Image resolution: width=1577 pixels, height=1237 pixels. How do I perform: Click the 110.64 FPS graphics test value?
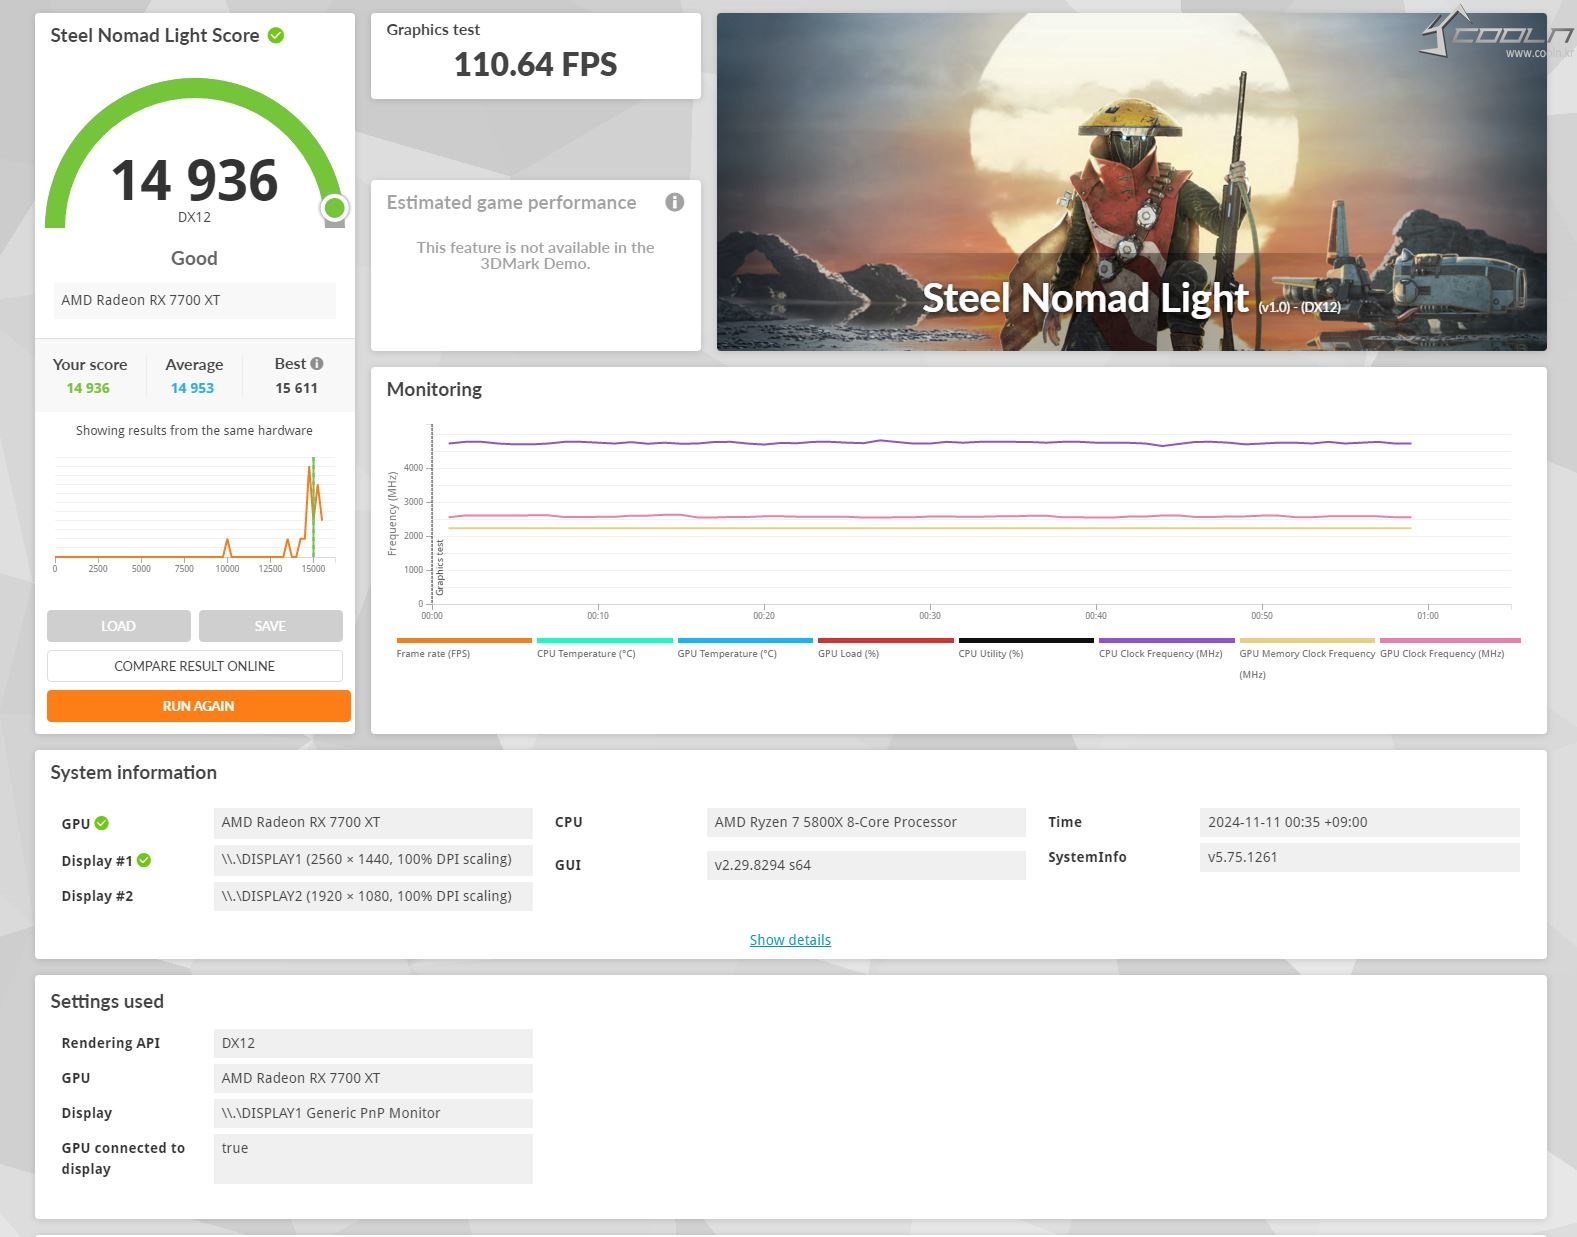[x=535, y=65]
